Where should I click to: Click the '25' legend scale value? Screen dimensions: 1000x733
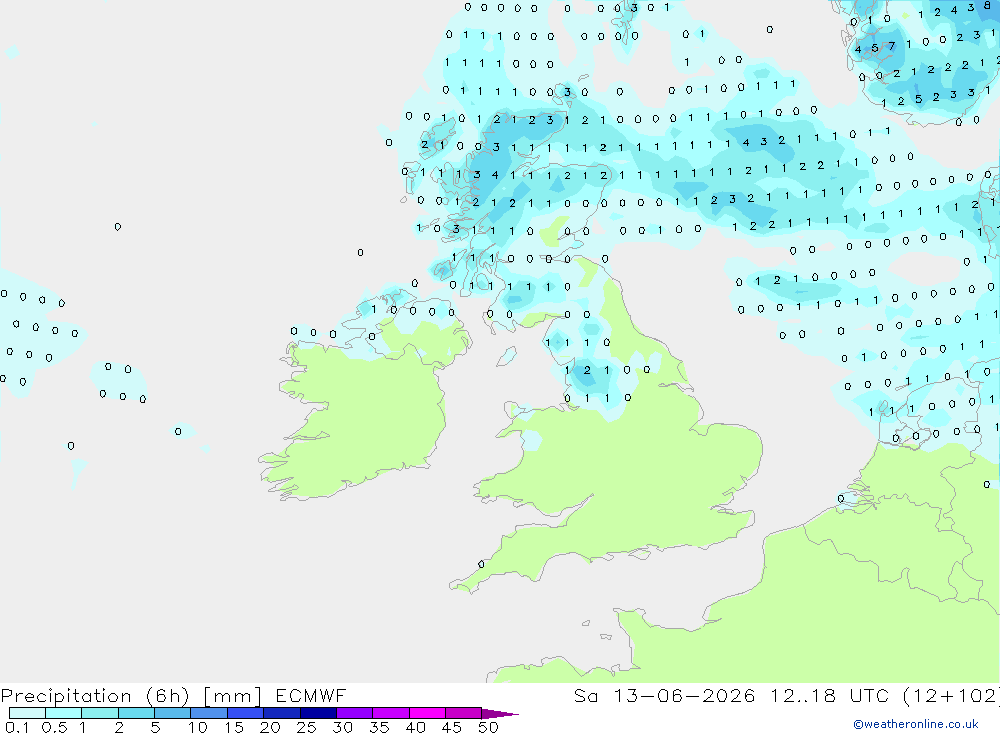point(306,727)
